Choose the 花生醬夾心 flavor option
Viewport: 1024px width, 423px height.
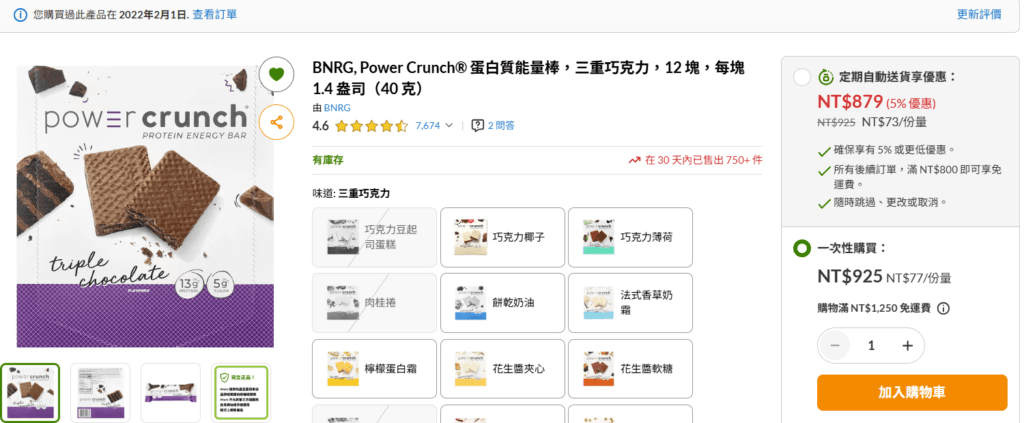[502, 369]
